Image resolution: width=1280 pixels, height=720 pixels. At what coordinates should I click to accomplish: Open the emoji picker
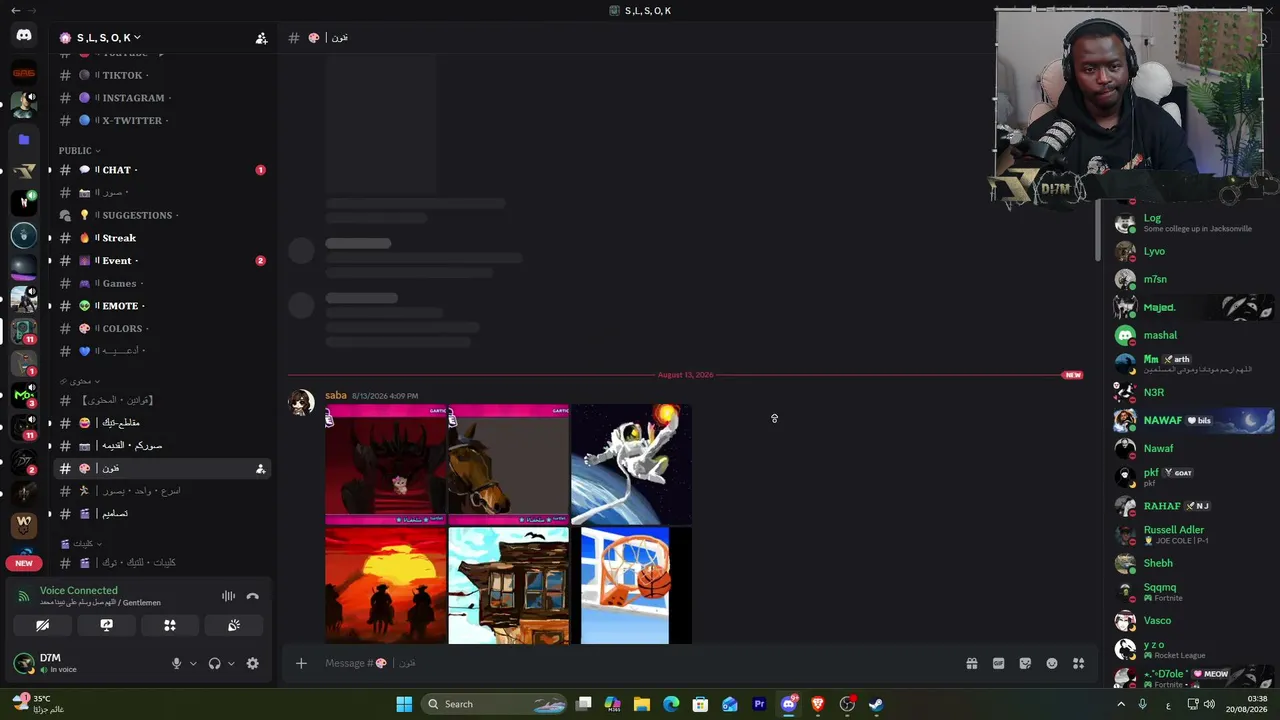tap(1052, 663)
